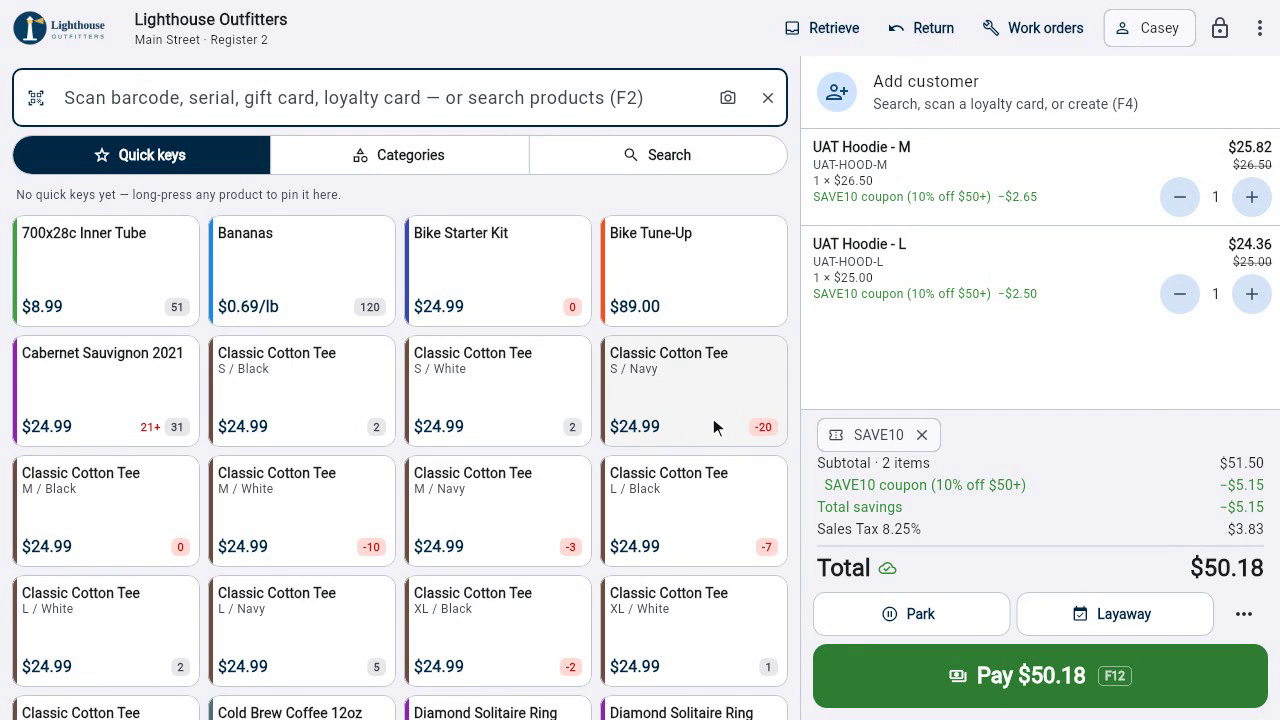Viewport: 1280px width, 720px height.
Task: Click the Return undo arrow icon
Action: click(x=896, y=28)
